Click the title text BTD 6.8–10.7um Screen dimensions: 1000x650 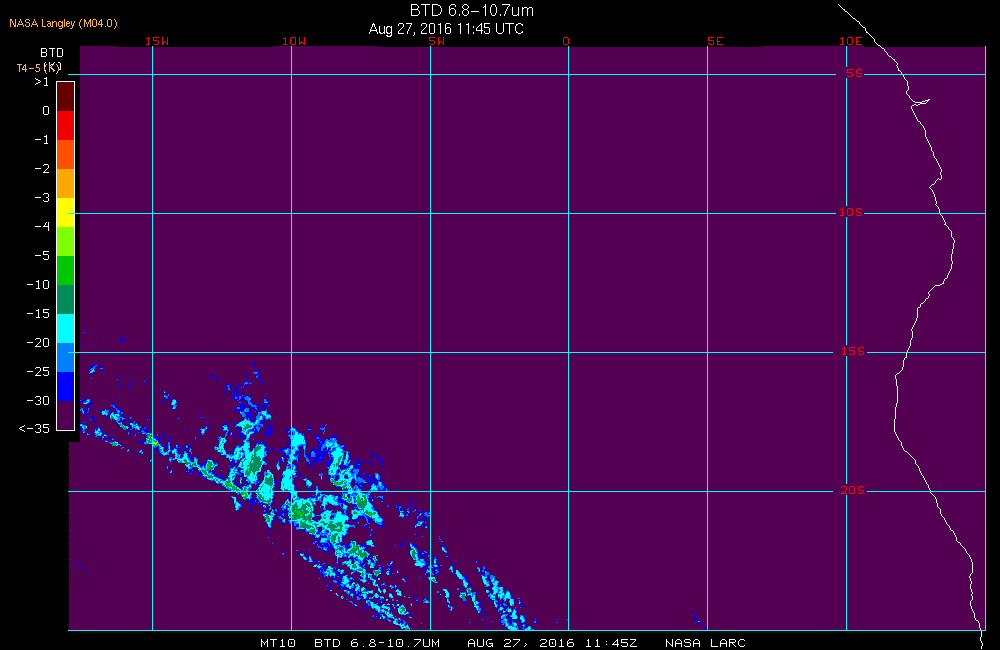[471, 10]
